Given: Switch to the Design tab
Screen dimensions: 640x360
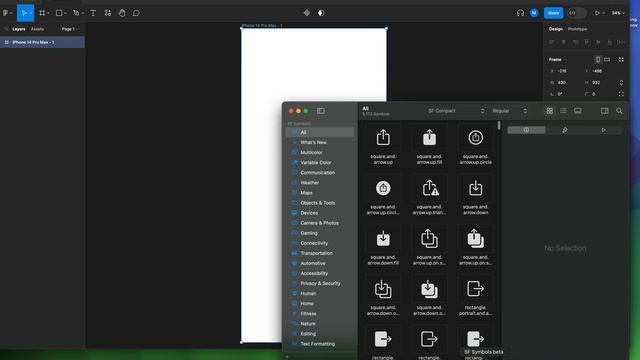Looking at the screenshot, I should (x=555, y=29).
